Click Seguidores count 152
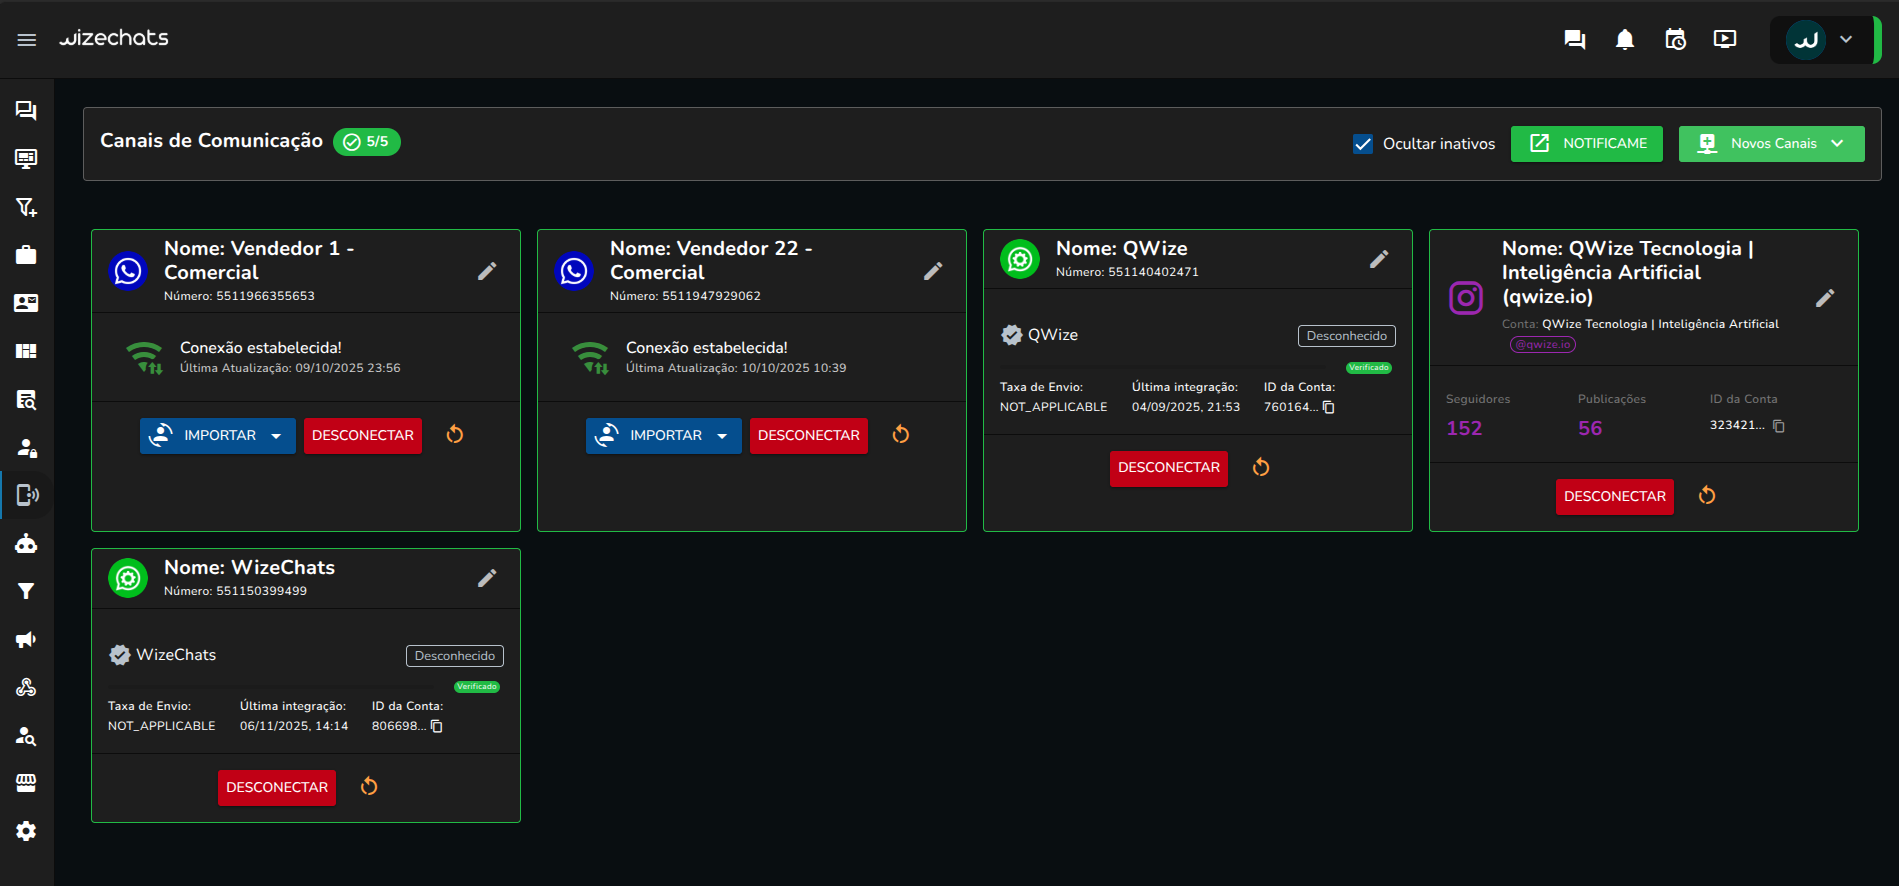 pyautogui.click(x=1464, y=428)
